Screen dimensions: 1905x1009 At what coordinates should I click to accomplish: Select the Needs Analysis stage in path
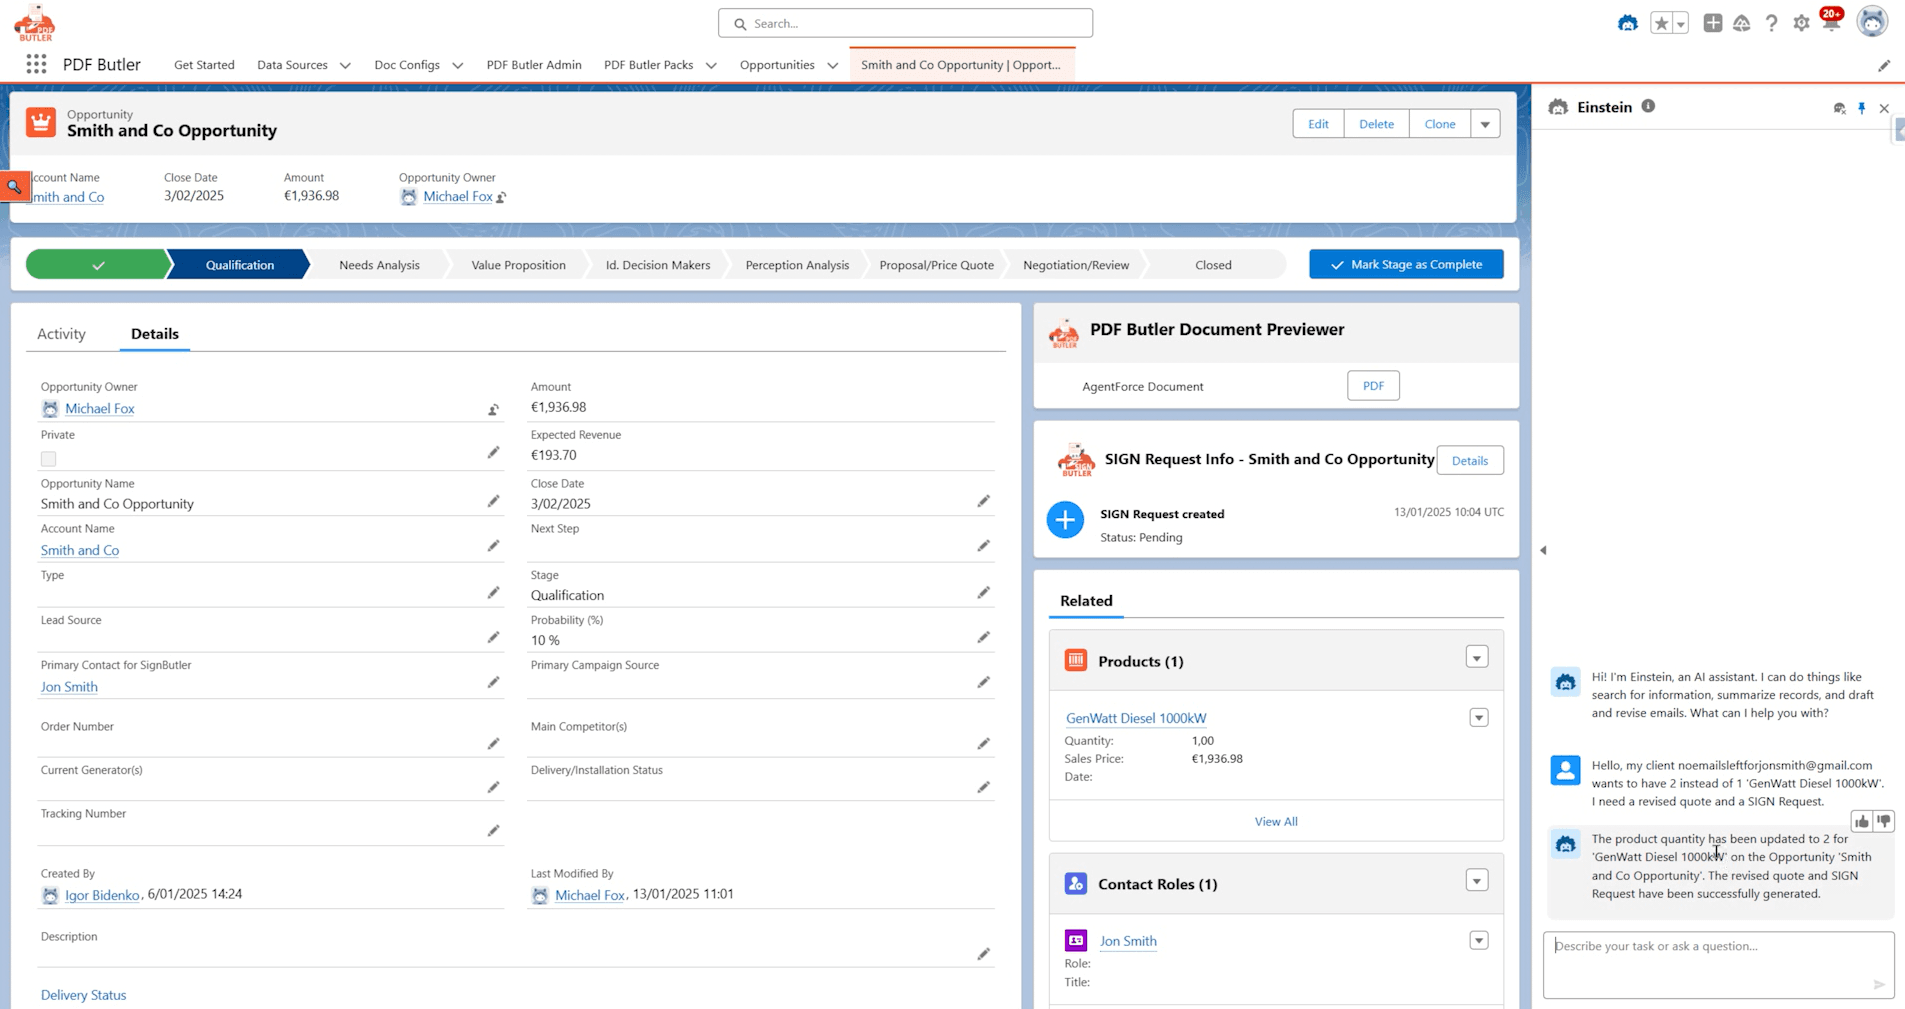coord(379,265)
